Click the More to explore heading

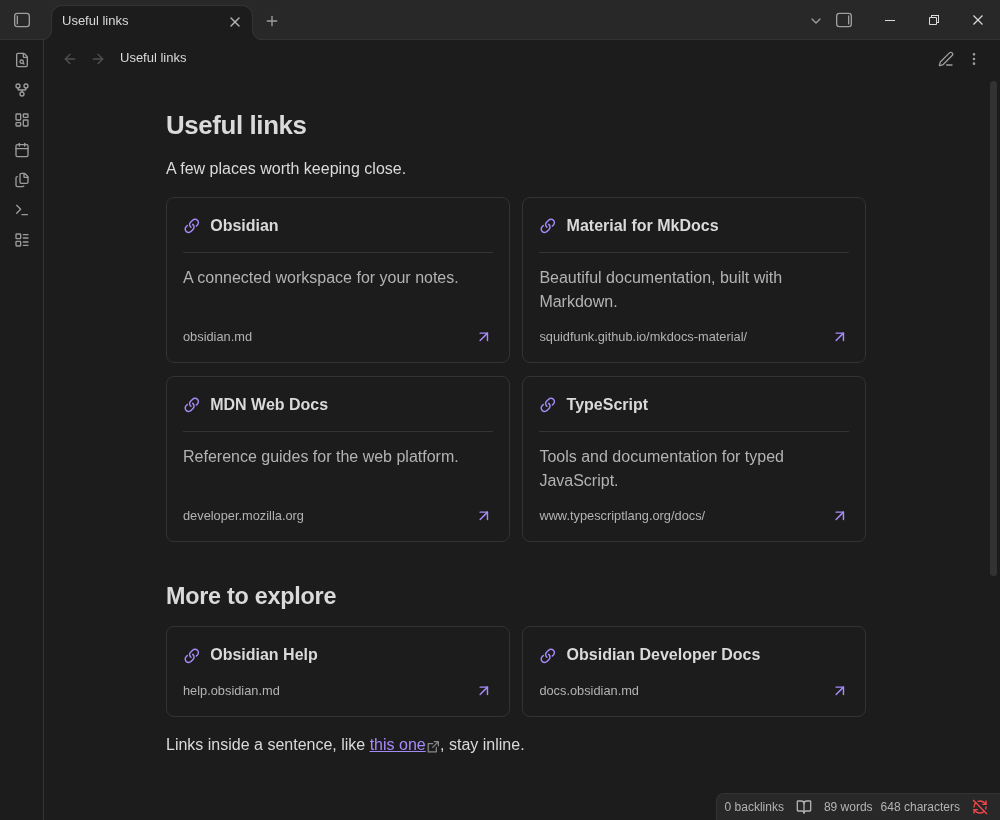[251, 596]
